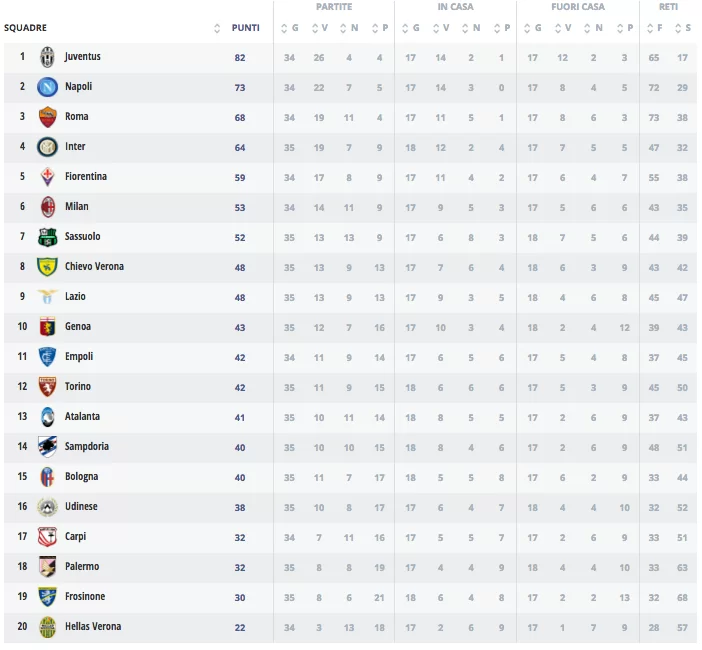Select the IN CASA header group
The height and width of the screenshot is (650, 702).
pyautogui.click(x=455, y=7)
